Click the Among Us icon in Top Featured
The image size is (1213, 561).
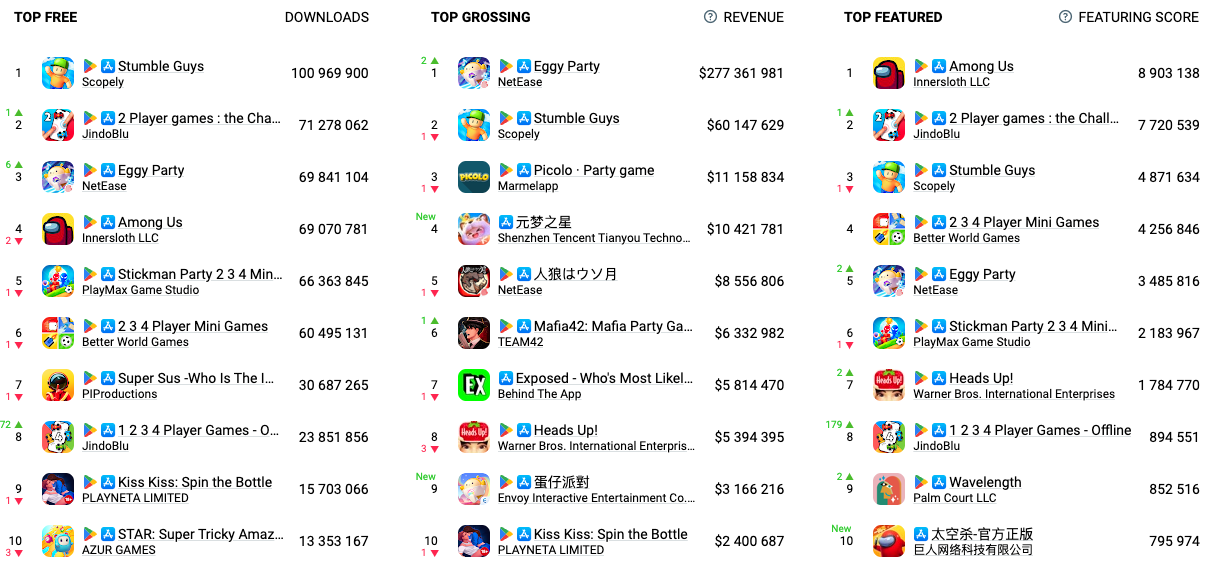point(889,73)
